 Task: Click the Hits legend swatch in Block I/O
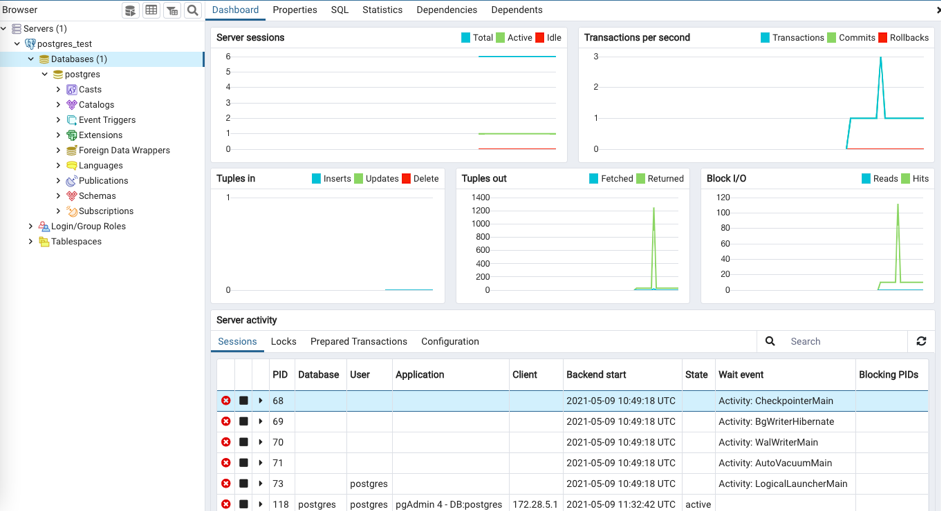(905, 179)
